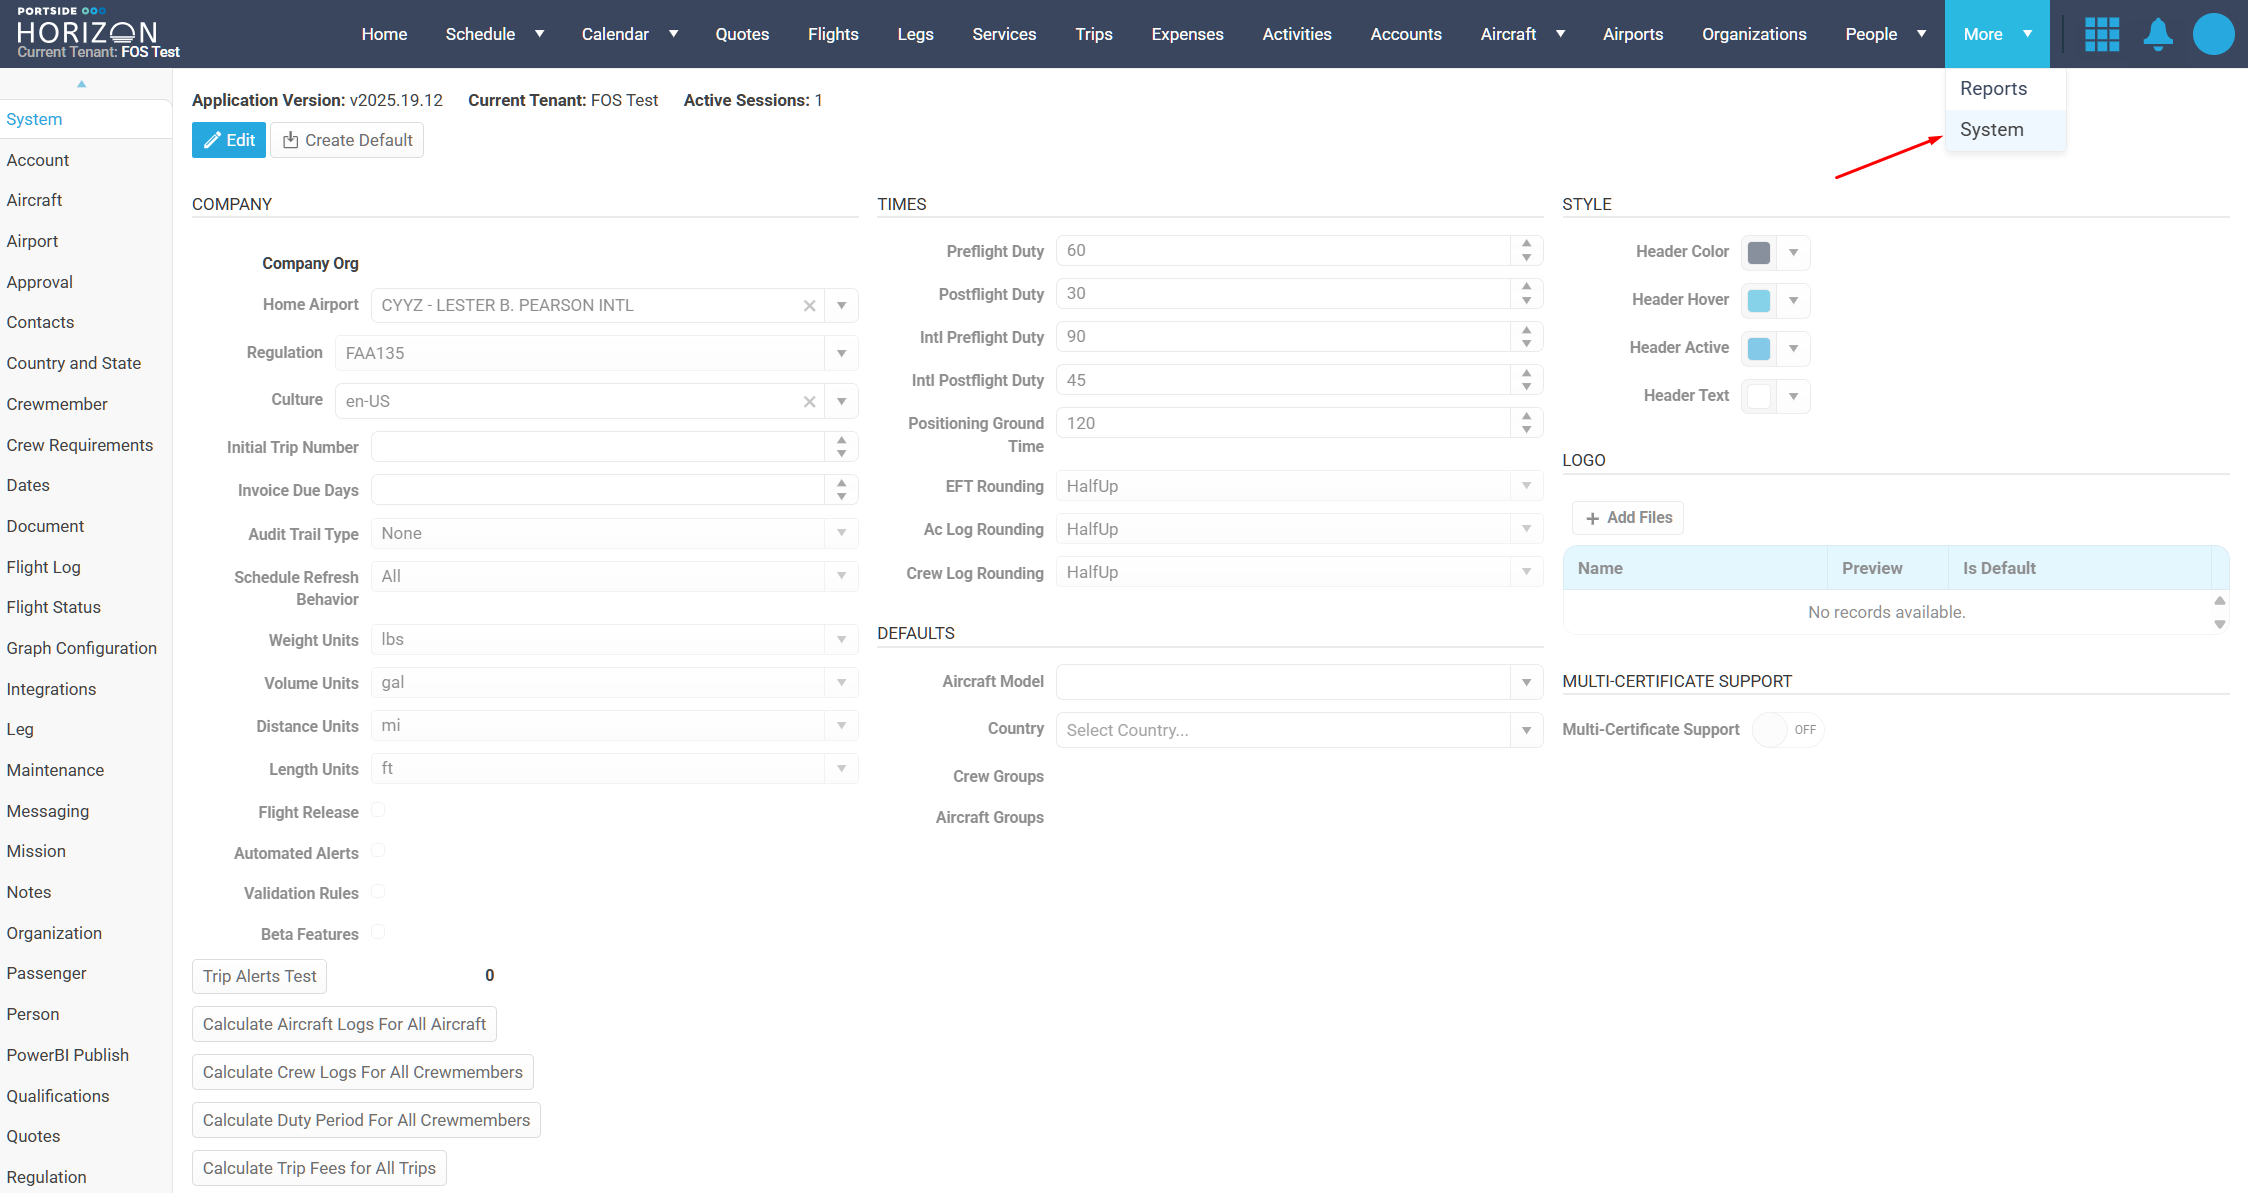This screenshot has height=1193, width=2248.
Task: Toggle Multi-Certificate Support switch
Action: click(x=1789, y=730)
